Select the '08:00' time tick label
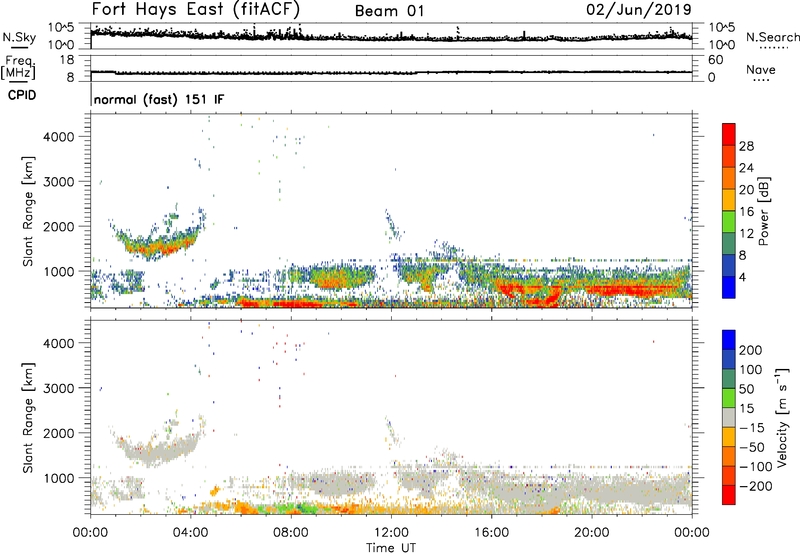 (291, 533)
